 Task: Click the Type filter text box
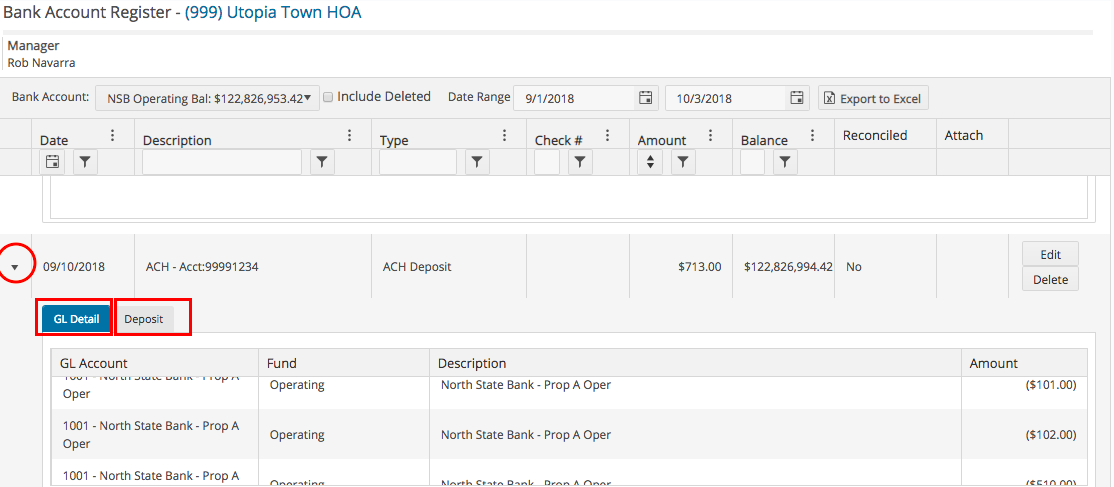[418, 163]
